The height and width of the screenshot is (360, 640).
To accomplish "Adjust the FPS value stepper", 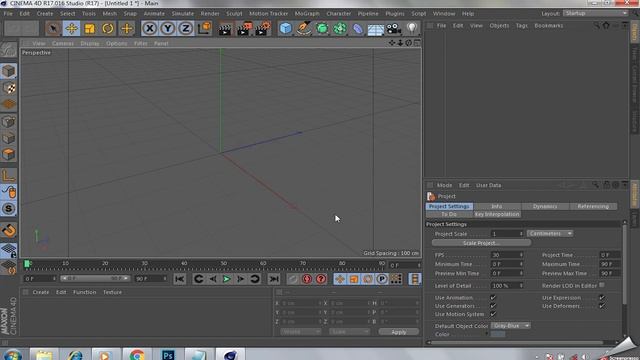I will (521, 255).
